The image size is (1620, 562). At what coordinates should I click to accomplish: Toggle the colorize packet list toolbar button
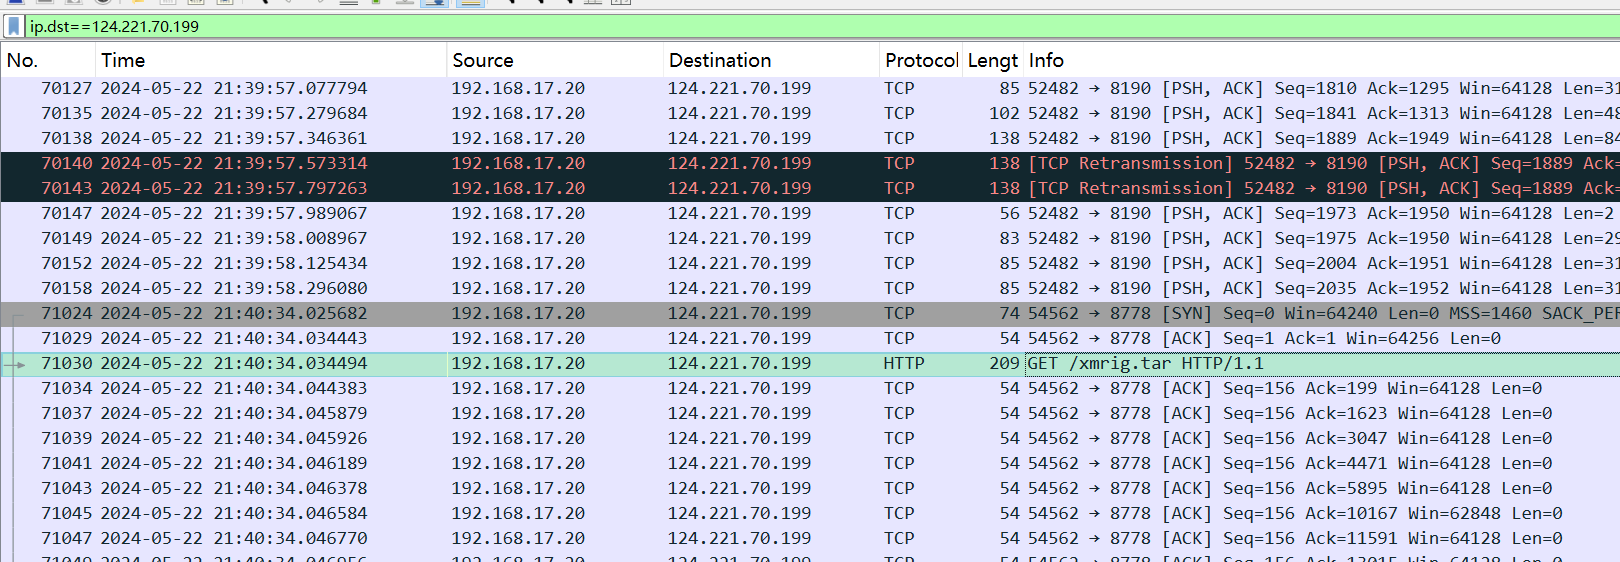[470, 2]
